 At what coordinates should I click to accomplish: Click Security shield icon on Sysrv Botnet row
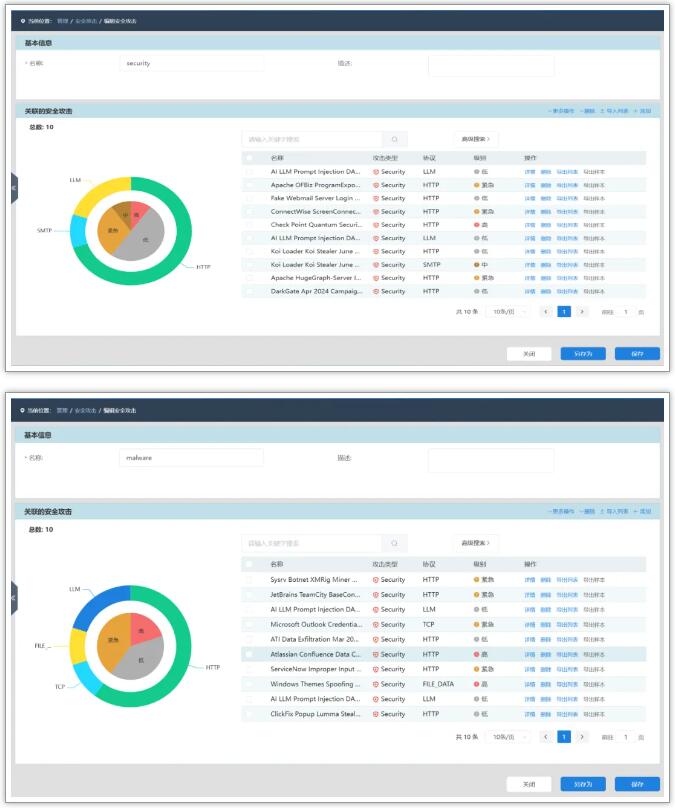click(376, 580)
